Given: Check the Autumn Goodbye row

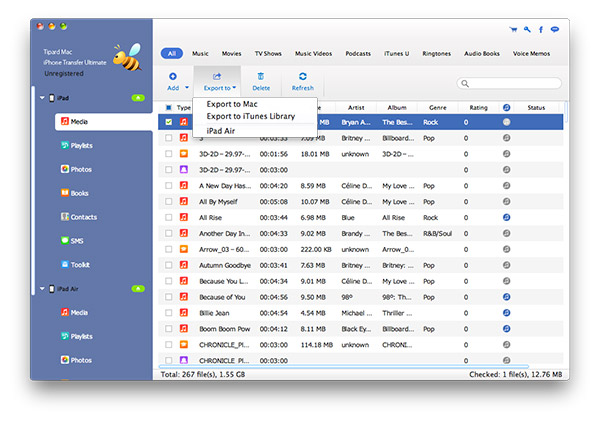Looking at the screenshot, I should tap(168, 265).
